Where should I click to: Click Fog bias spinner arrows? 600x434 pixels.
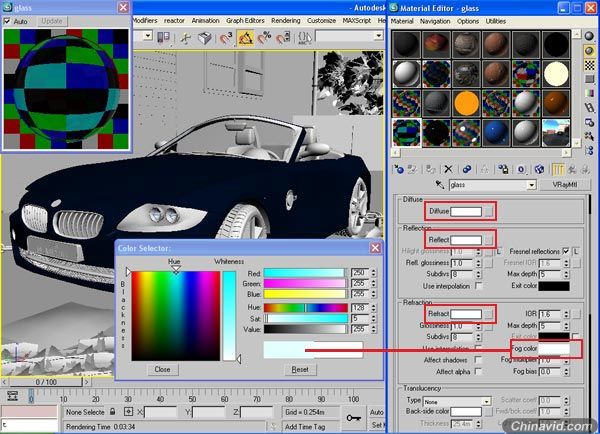pyautogui.click(x=566, y=372)
